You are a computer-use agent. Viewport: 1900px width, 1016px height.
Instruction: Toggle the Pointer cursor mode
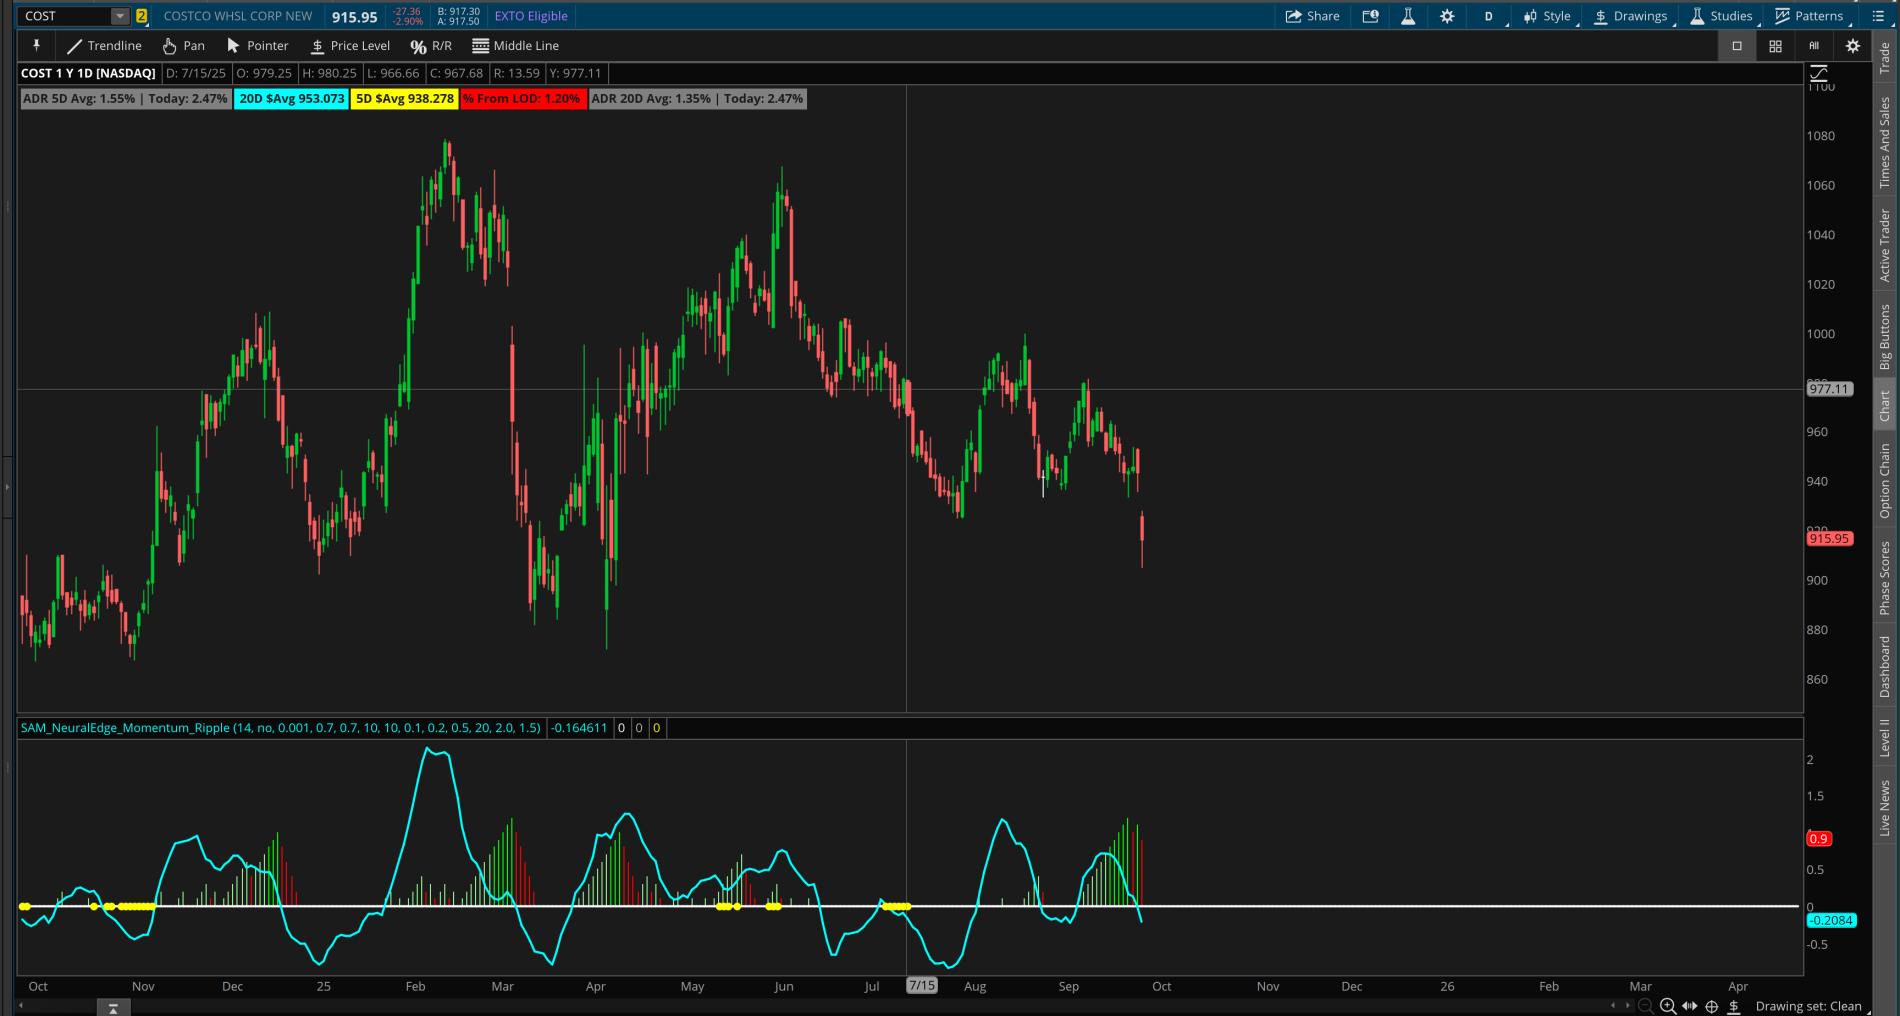click(257, 46)
